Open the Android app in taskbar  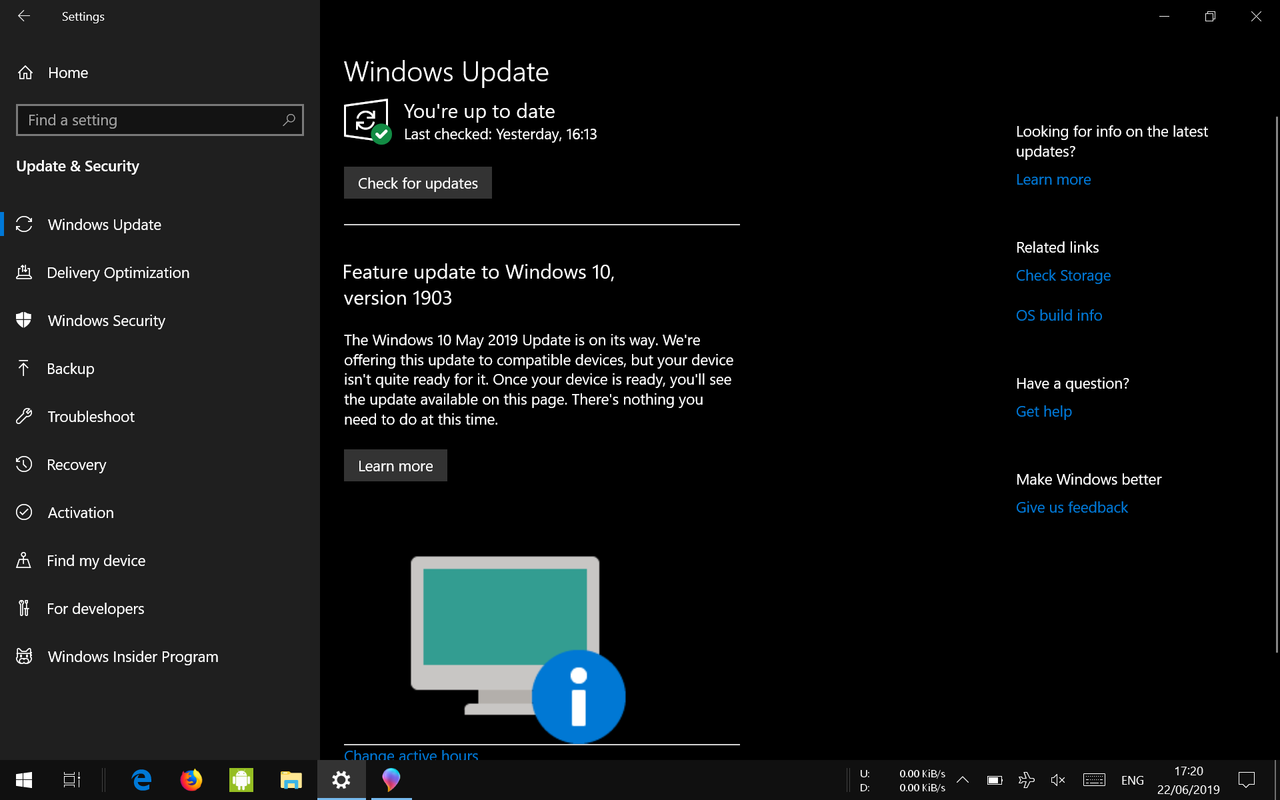241,780
